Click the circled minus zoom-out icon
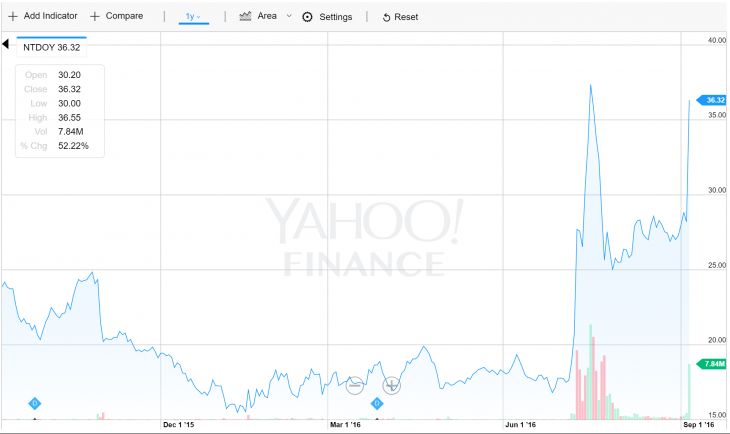 point(353,383)
